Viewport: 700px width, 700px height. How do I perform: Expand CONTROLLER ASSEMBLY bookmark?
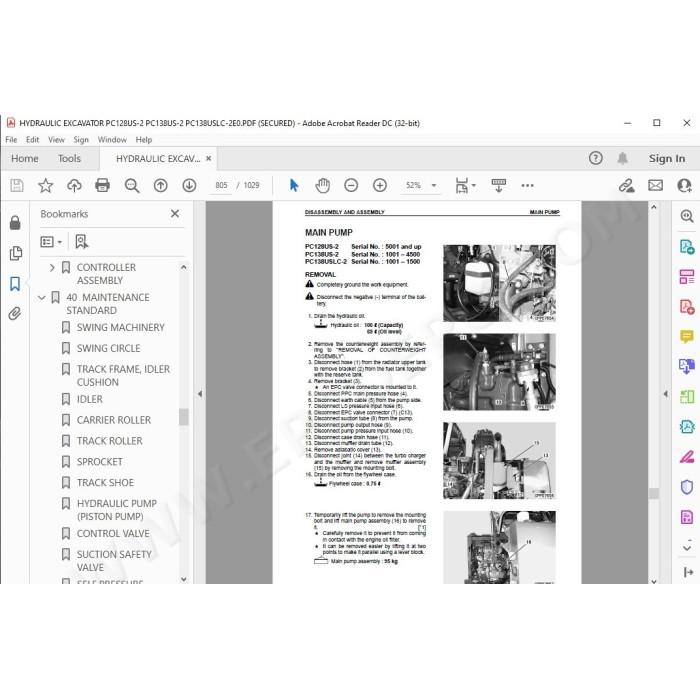52,267
